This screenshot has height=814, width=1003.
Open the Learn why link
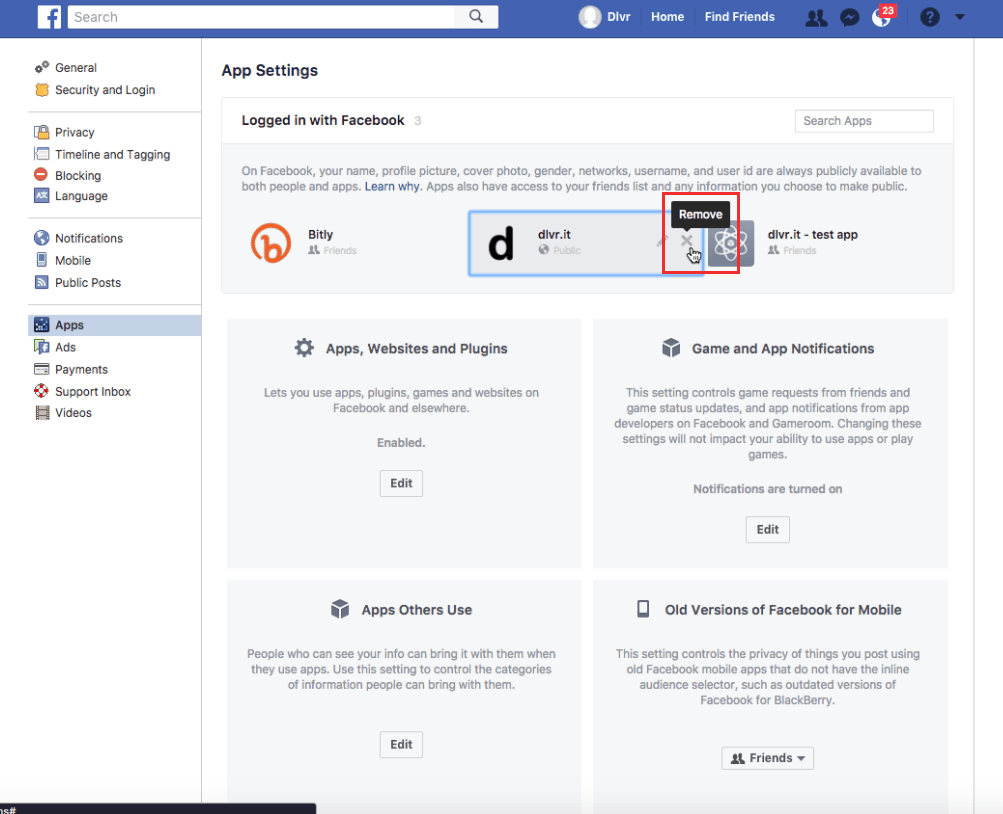[392, 187]
